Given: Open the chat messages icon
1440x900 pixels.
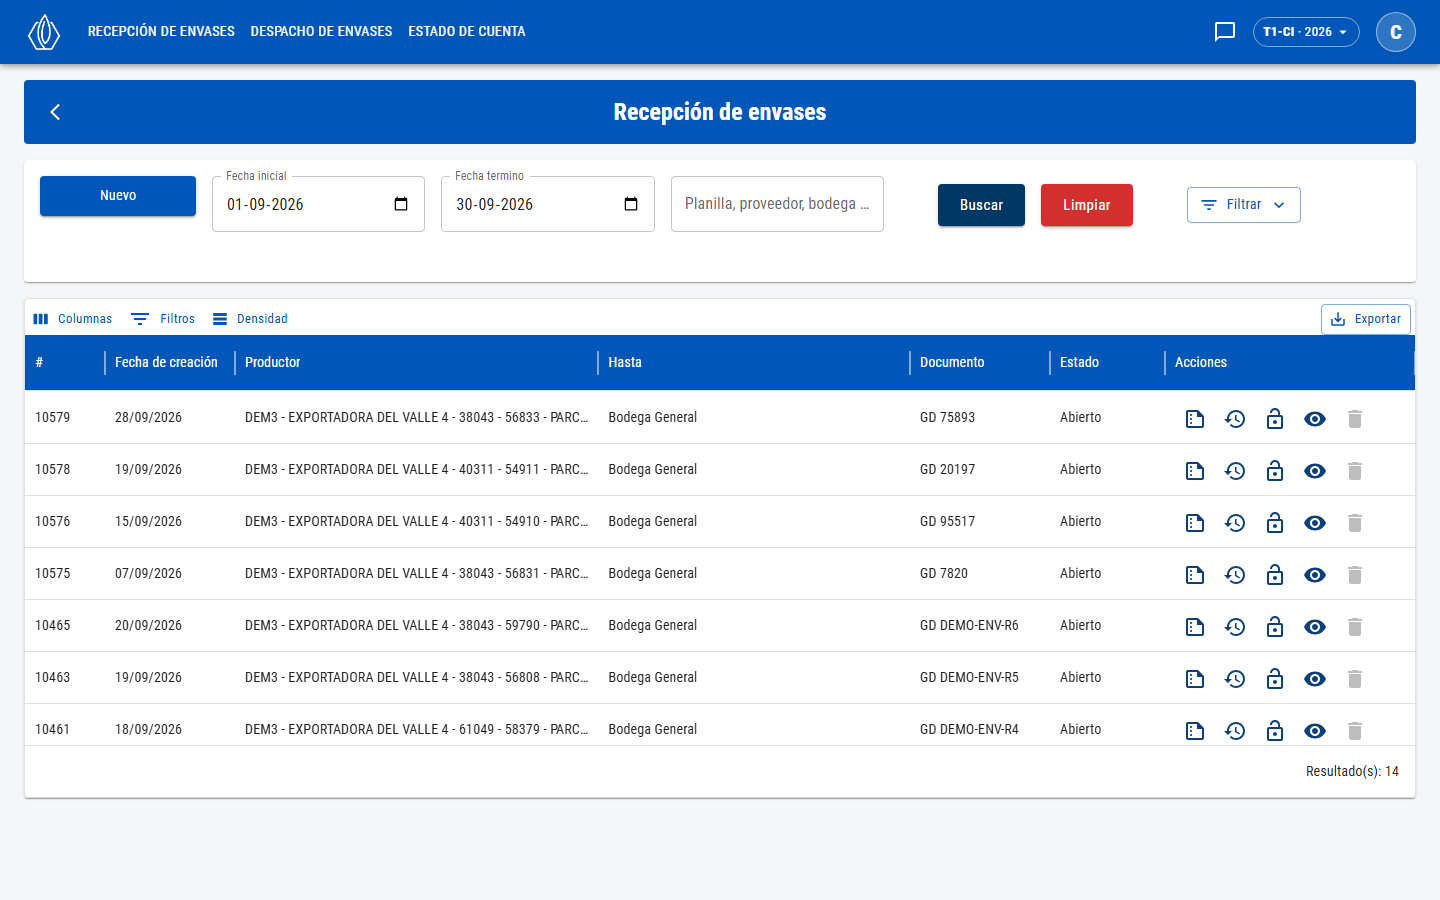Looking at the screenshot, I should [x=1225, y=32].
